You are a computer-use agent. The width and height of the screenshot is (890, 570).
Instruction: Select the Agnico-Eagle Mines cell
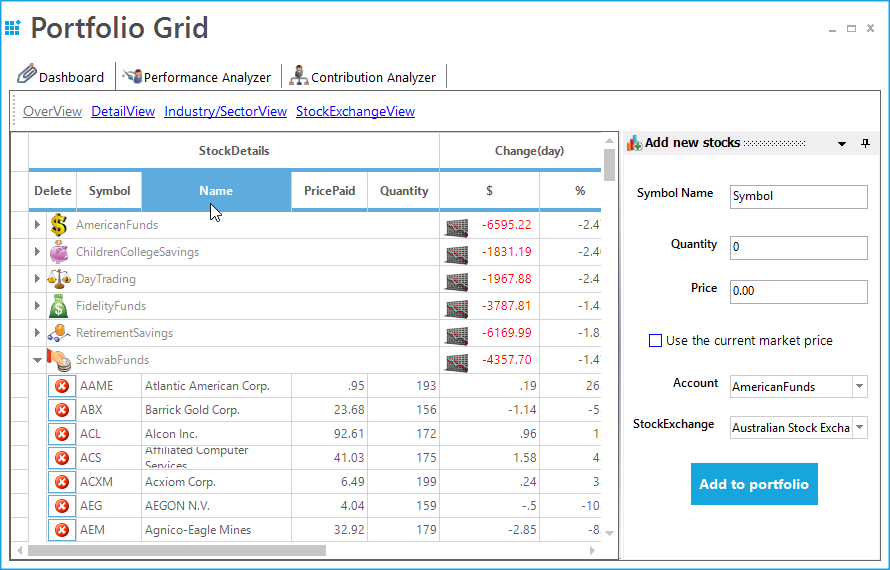[216, 530]
